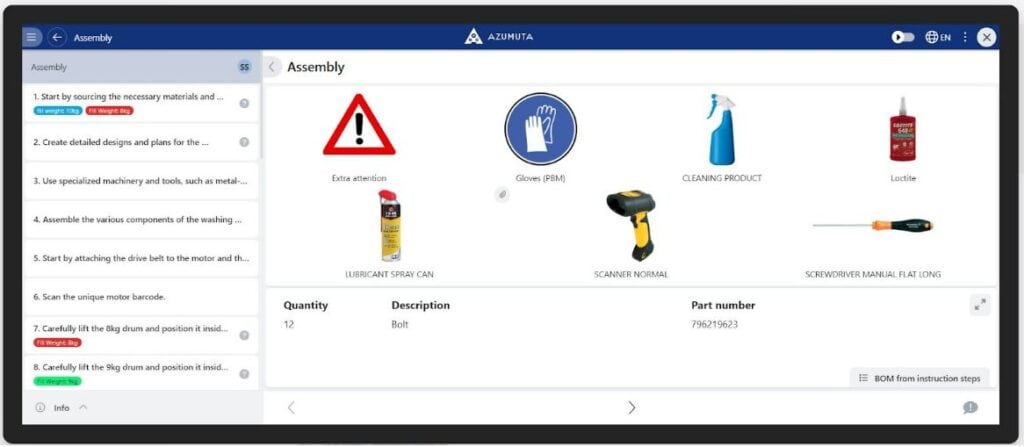Image resolution: width=1024 pixels, height=447 pixels.
Task: Click the help icon on step 7
Action: click(x=244, y=335)
